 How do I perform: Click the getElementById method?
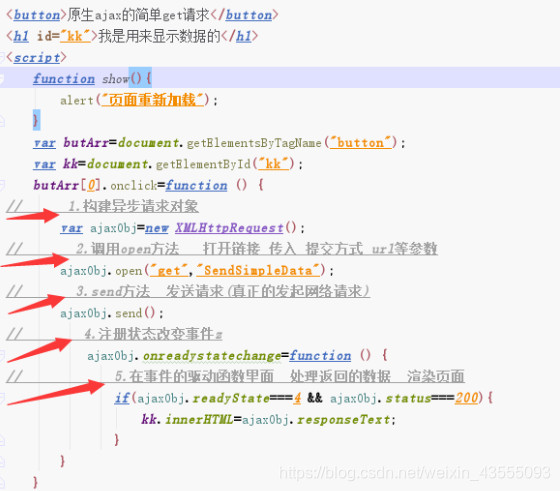pos(204,164)
